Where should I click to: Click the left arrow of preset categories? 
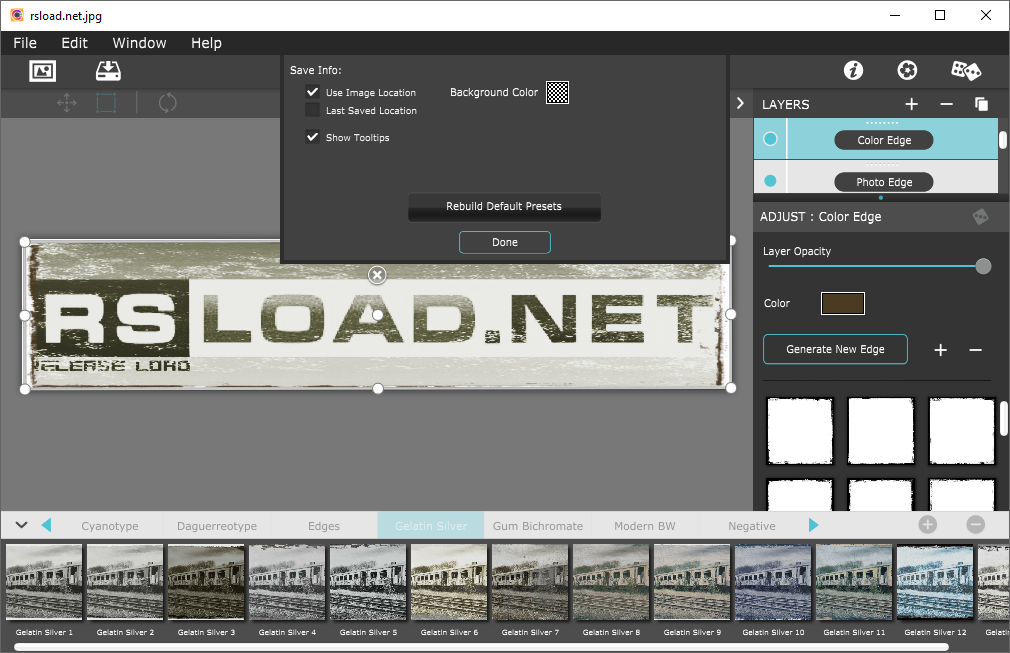coord(46,525)
